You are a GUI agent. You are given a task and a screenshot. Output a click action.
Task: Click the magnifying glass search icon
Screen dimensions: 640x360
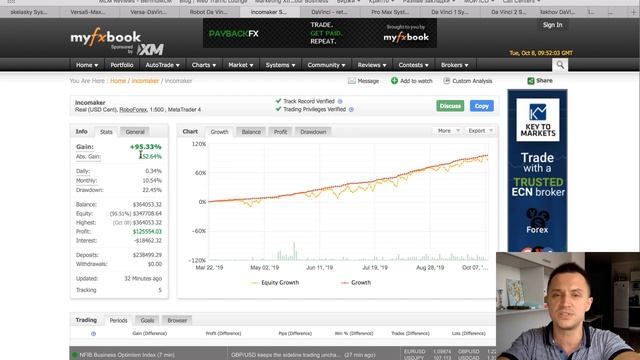[560, 65]
